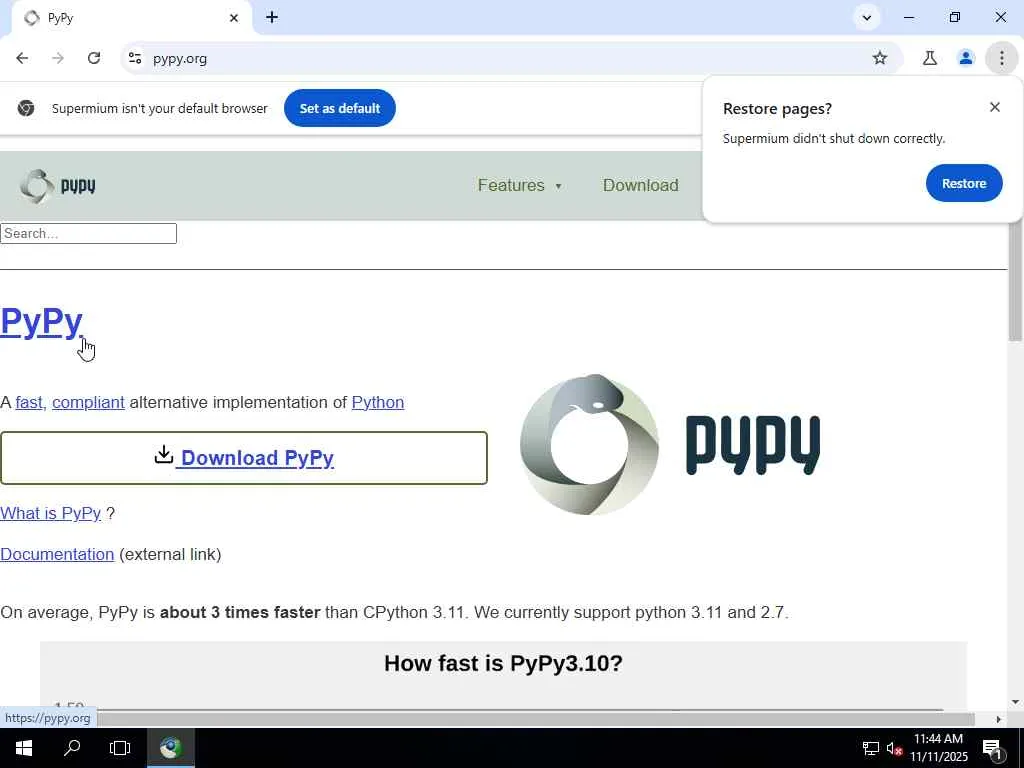The image size is (1024, 768).
Task: Open the Documentation external link
Action: [x=57, y=554]
